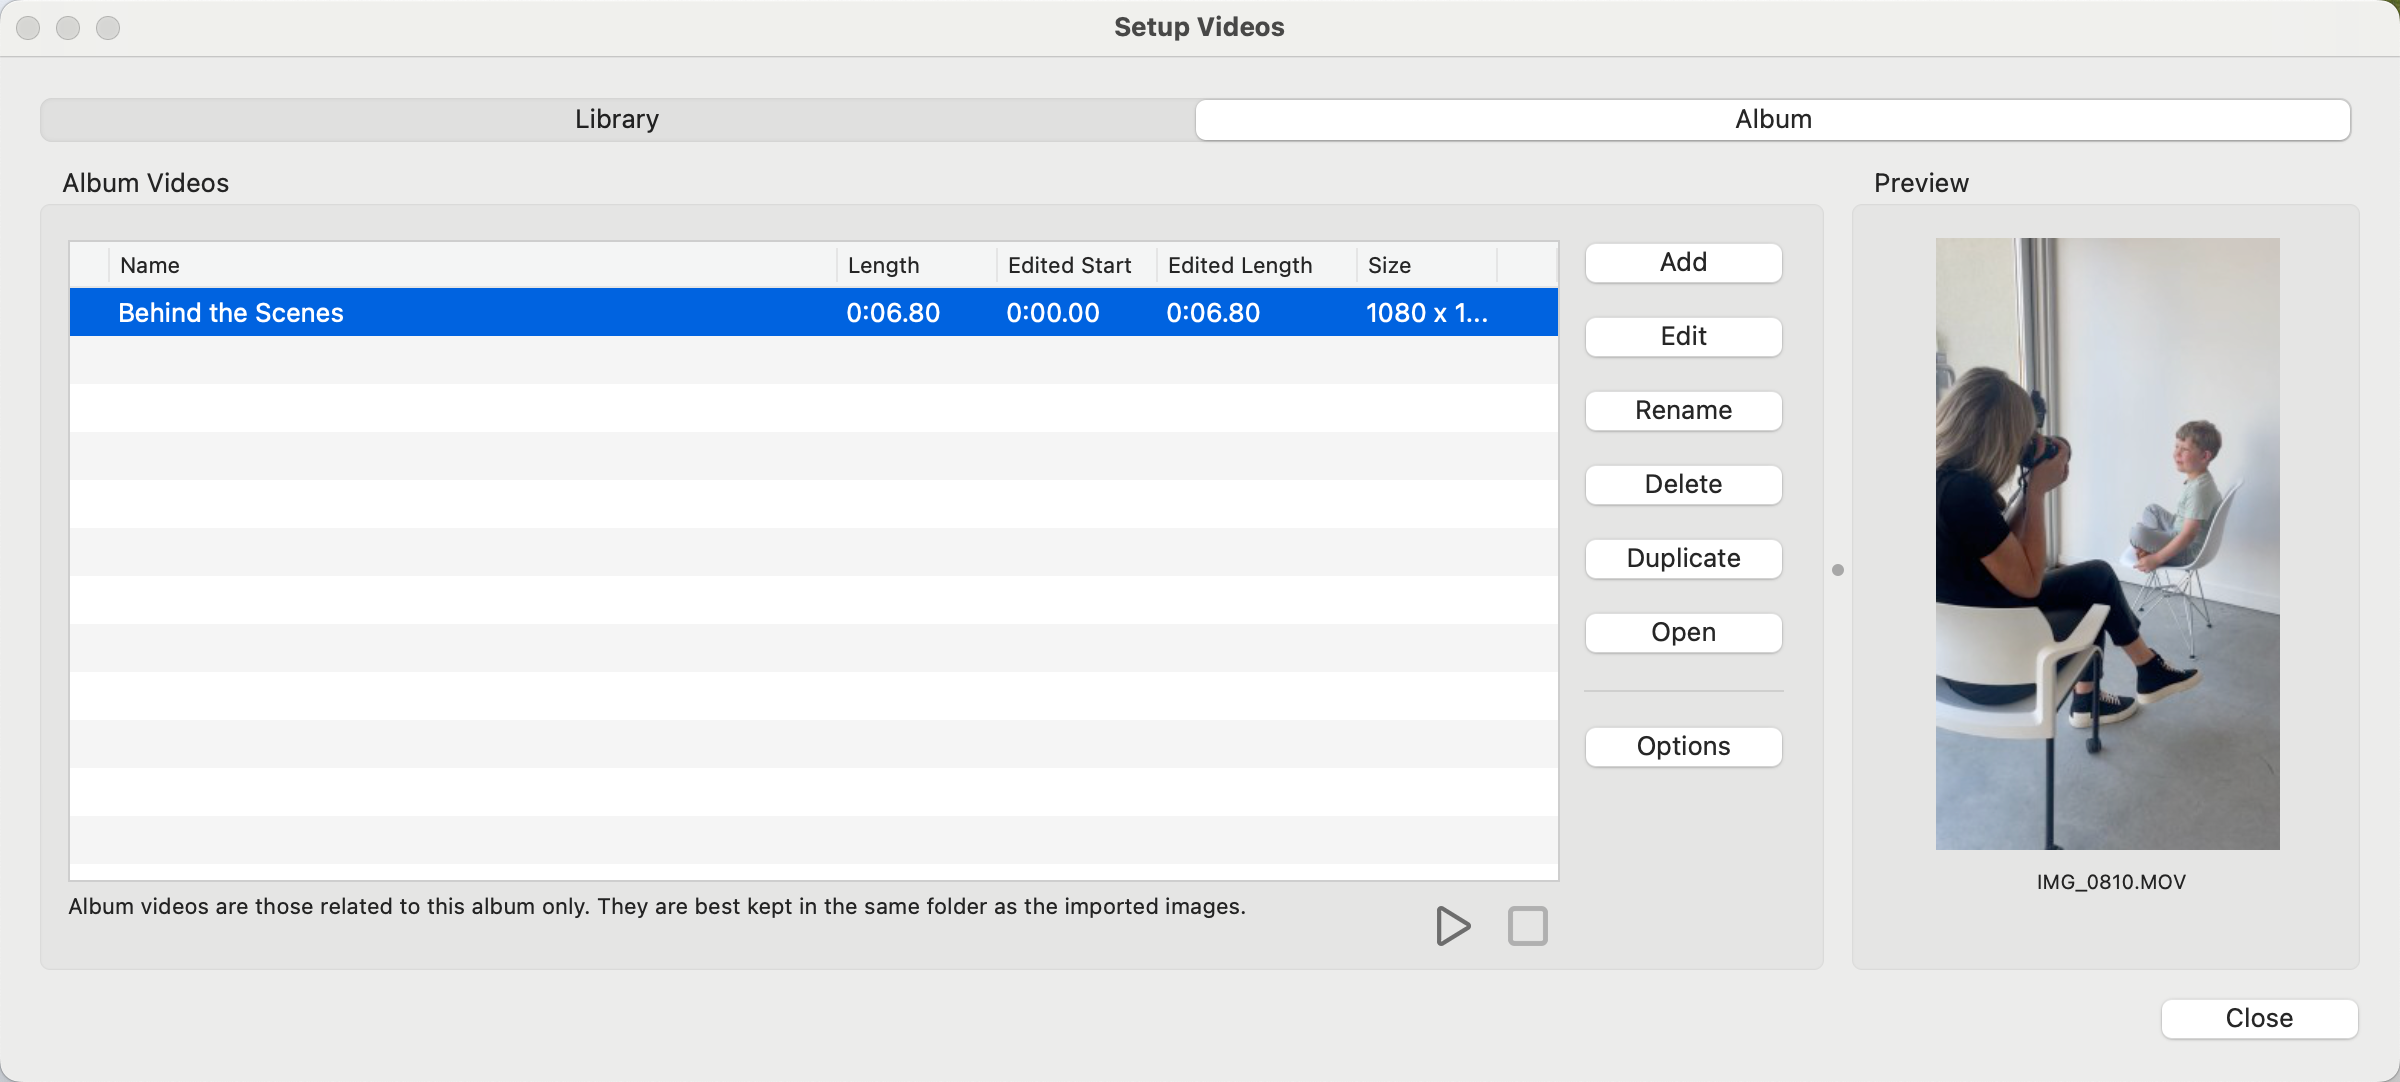
Task: Click the IMG_0810.MOV preview thumbnail
Action: [x=2107, y=544]
